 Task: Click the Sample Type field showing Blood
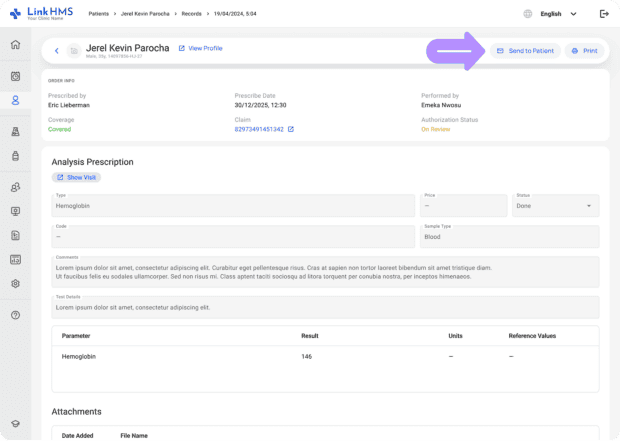click(510, 237)
